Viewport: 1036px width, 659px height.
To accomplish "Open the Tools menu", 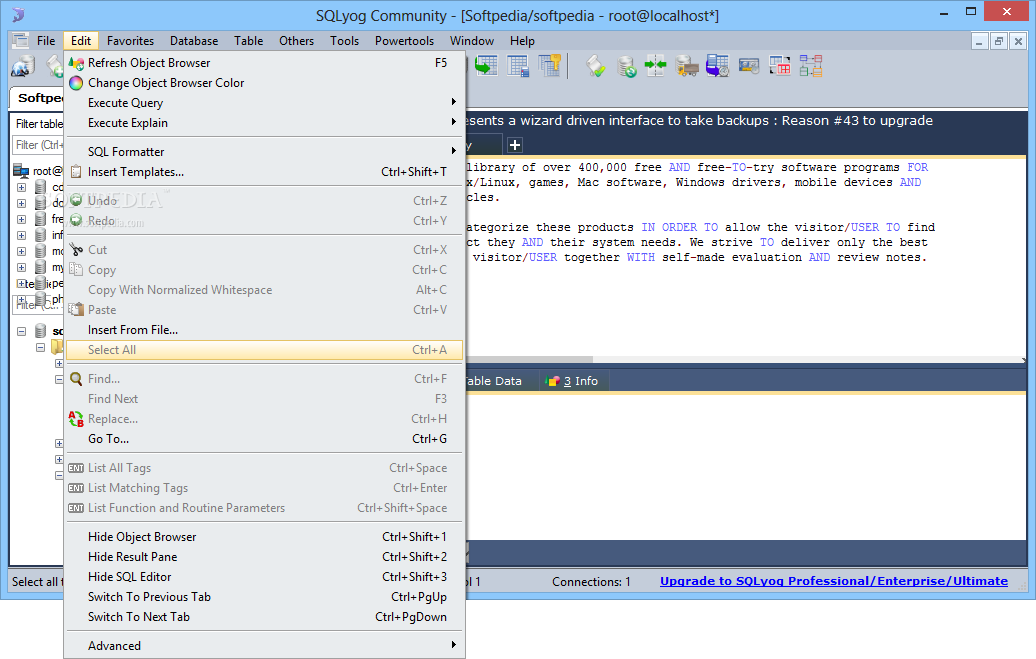I will coord(344,41).
